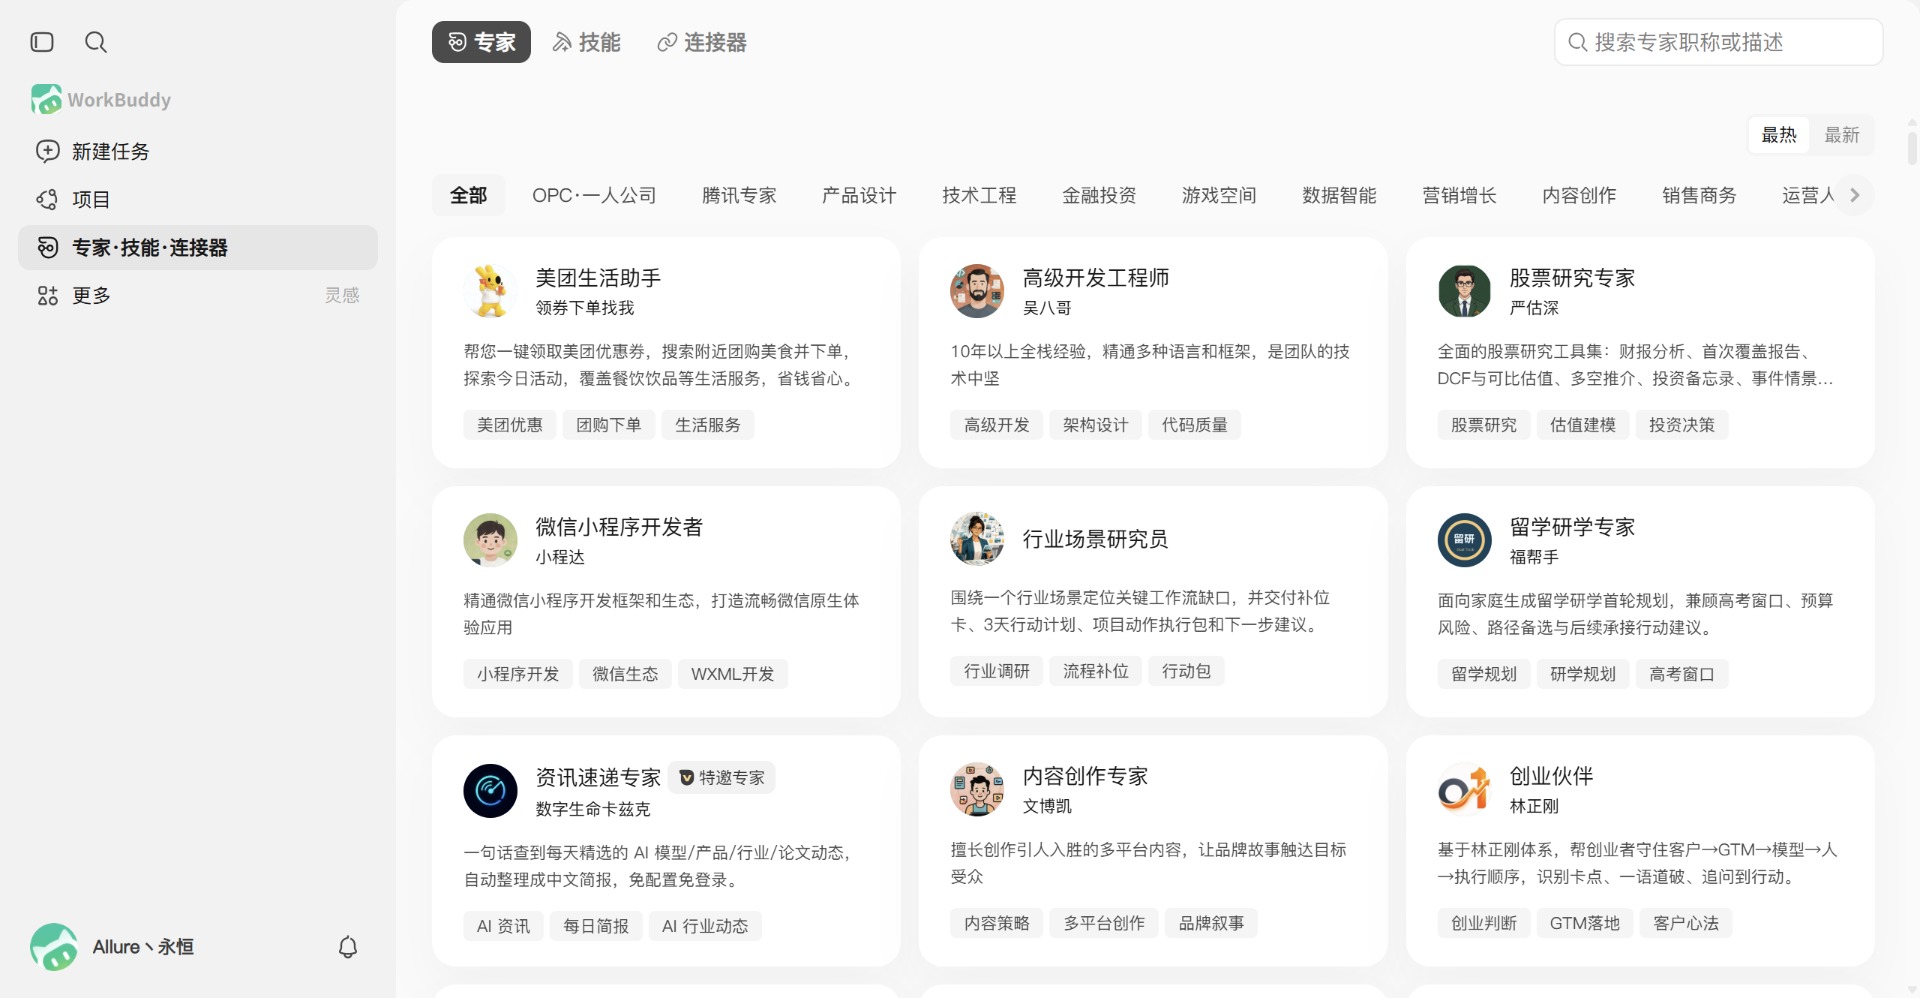Open 项目 in the sidebar
Image resolution: width=1920 pixels, height=998 pixels.
[x=198, y=199]
